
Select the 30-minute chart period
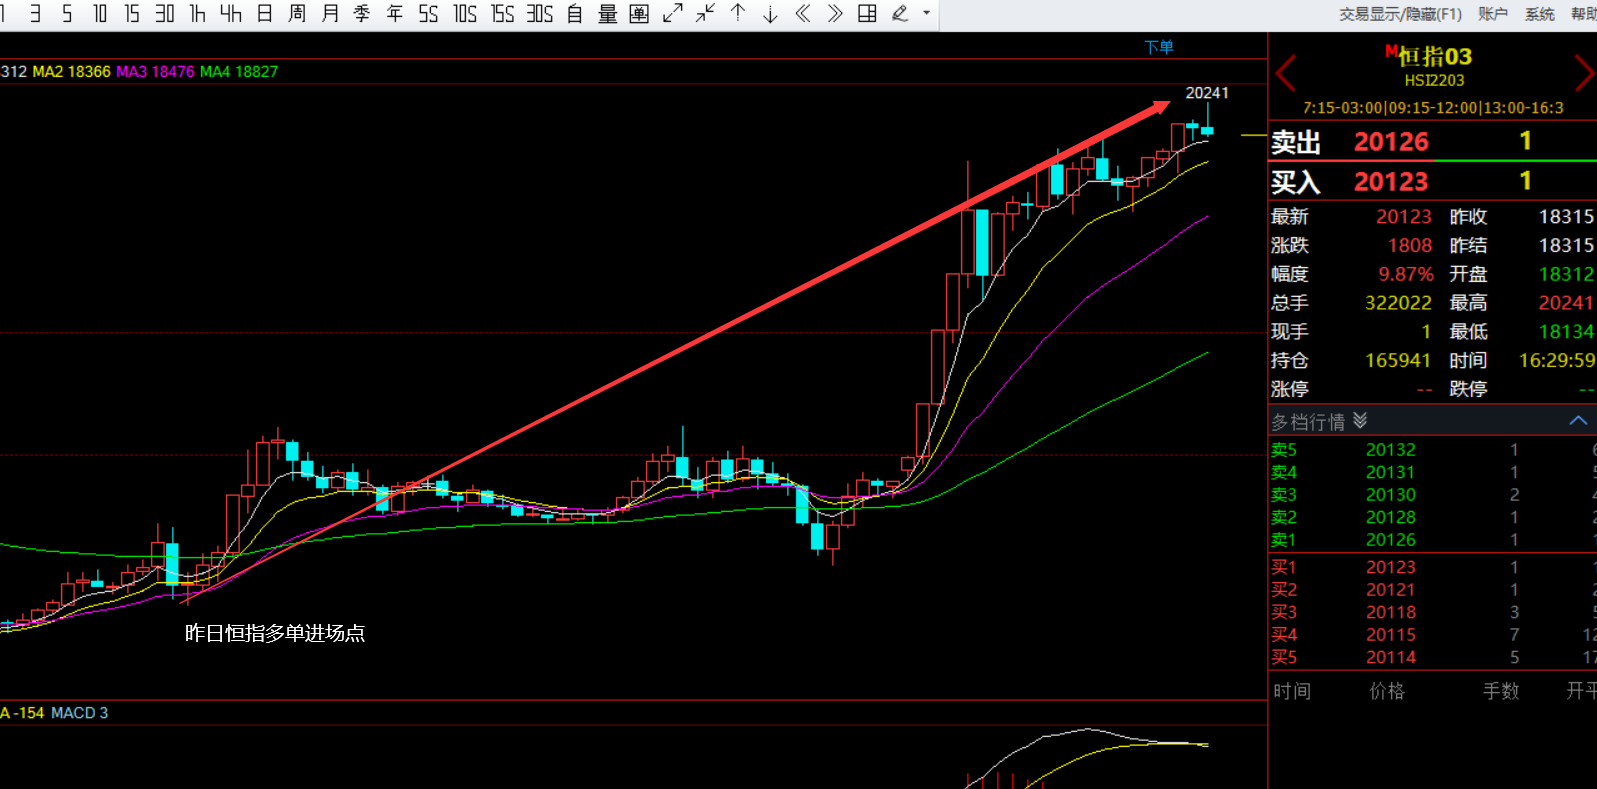165,14
